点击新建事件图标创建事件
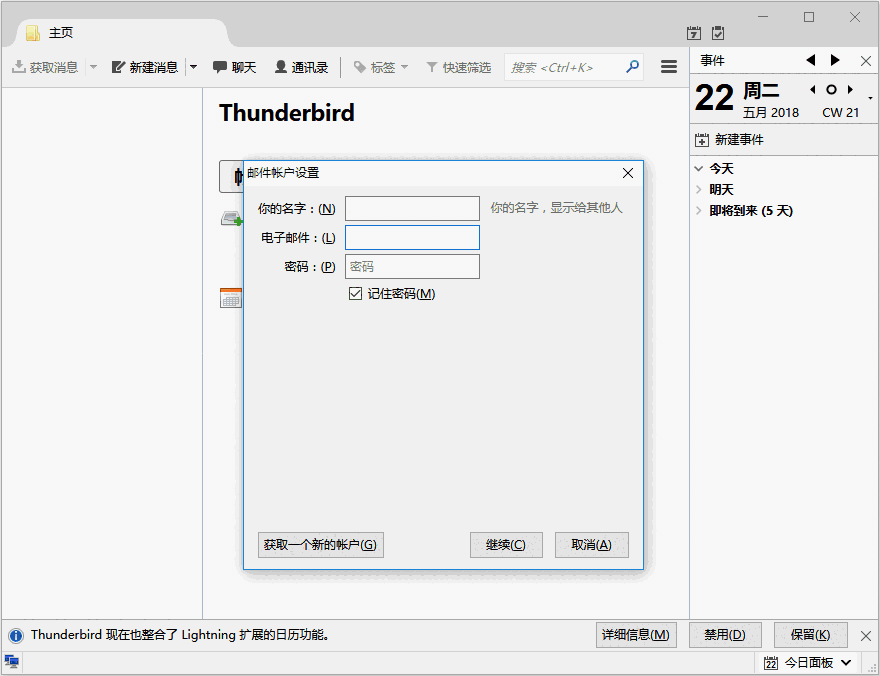The height and width of the screenshot is (676, 880). click(x=701, y=140)
